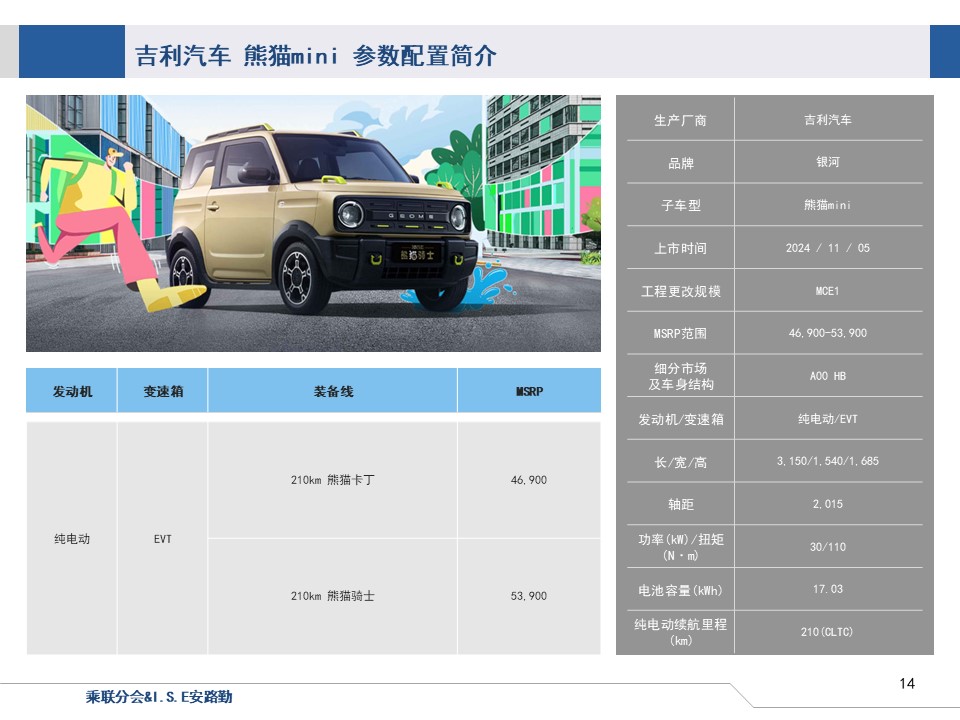This screenshot has height=720, width=960.
Task: Click the dimensions 3,150/1,540/1,685
Action: point(828,461)
